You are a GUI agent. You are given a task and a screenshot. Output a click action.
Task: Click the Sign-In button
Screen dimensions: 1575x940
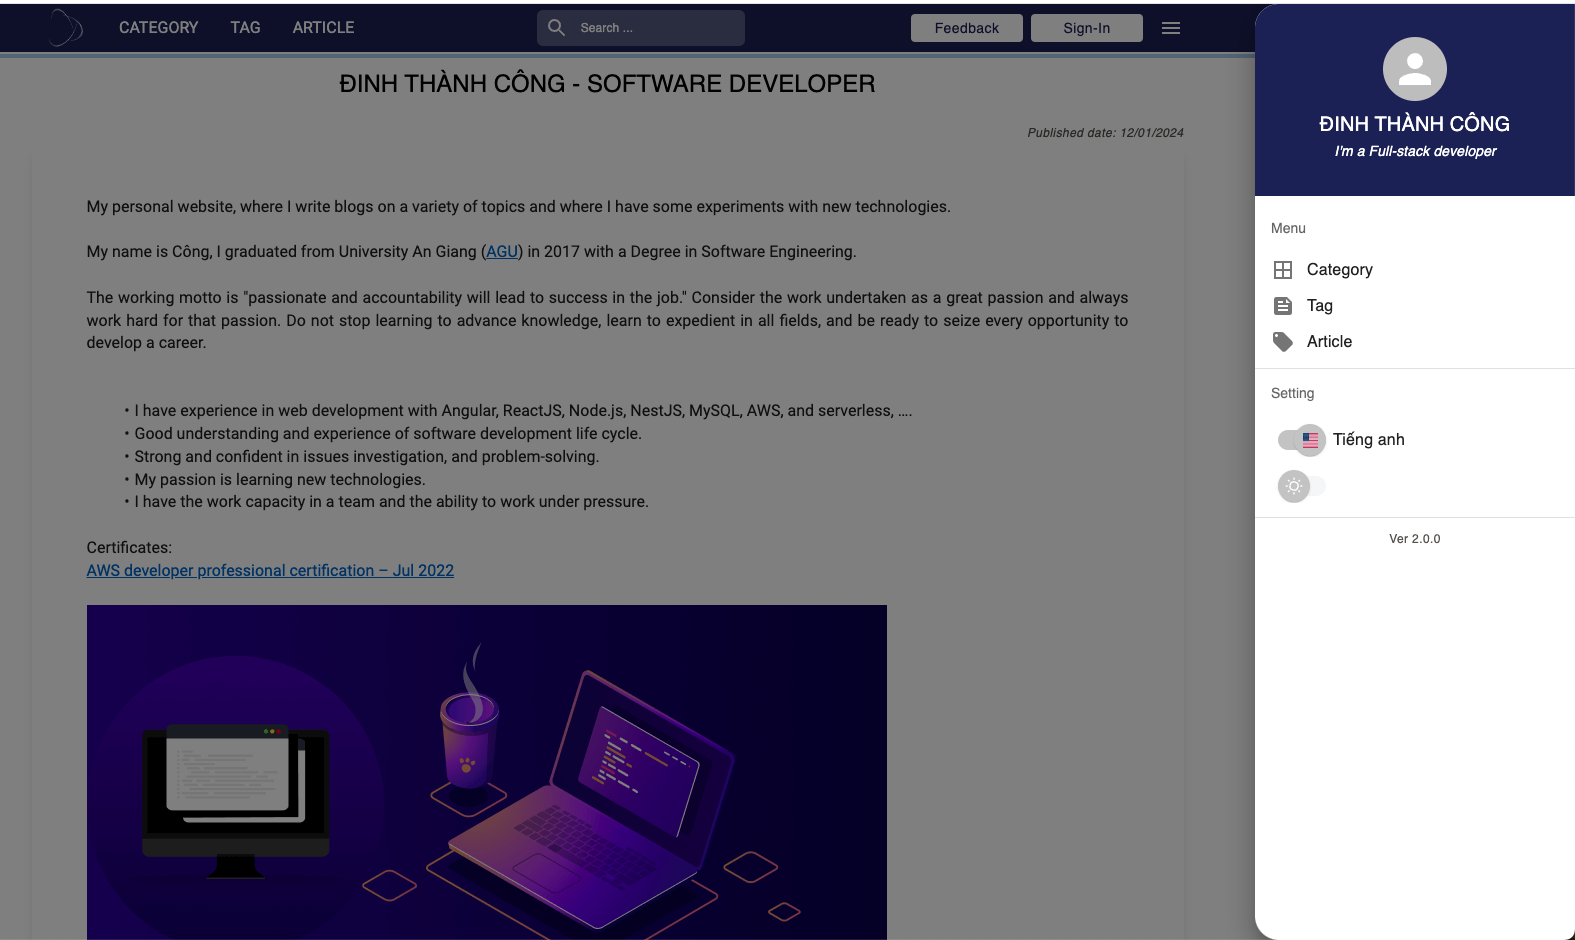(x=1086, y=28)
